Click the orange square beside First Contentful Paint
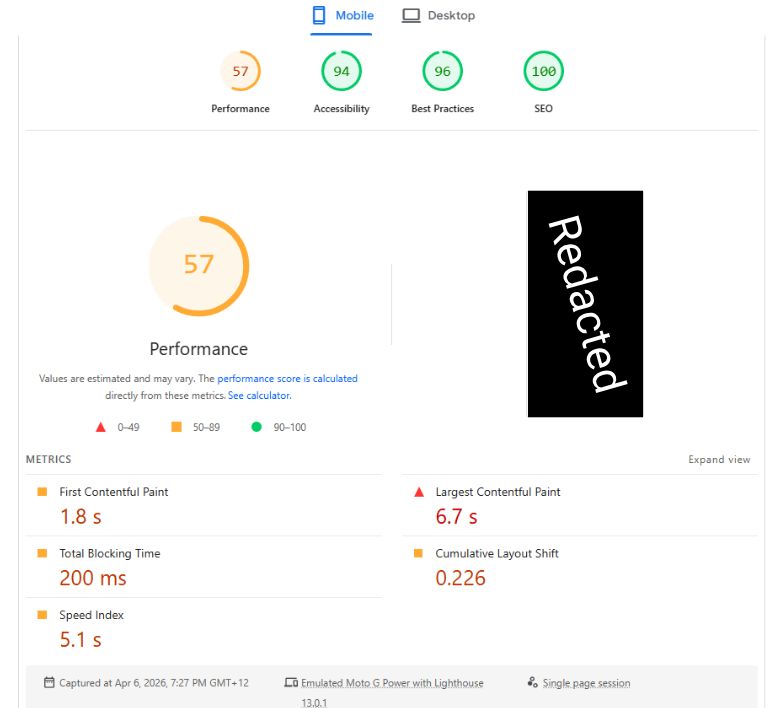The image size is (782, 708). 42,492
